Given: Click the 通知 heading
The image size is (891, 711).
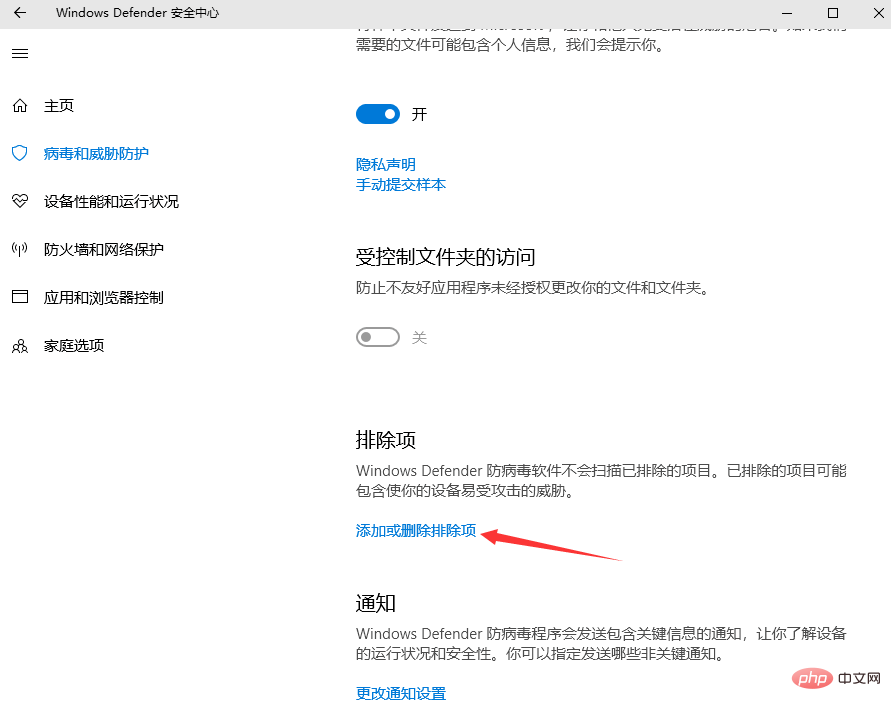Looking at the screenshot, I should (376, 603).
